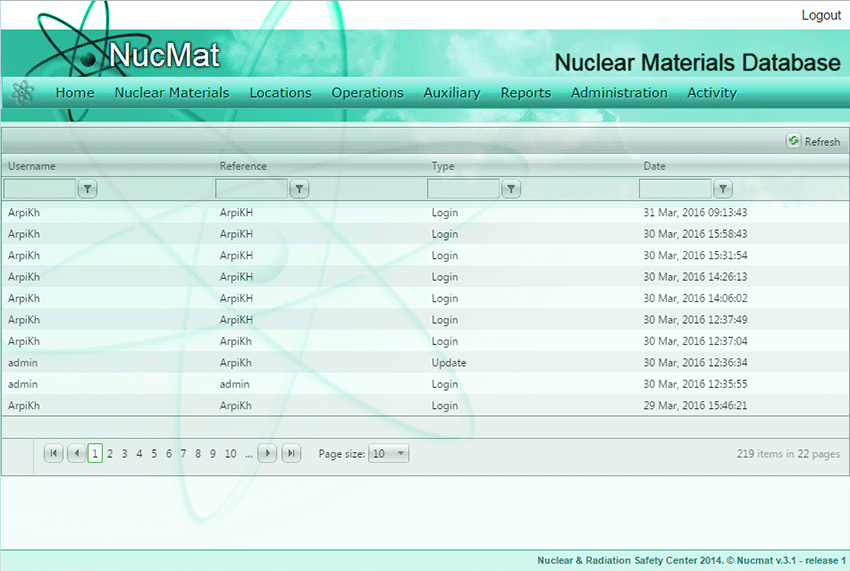
Task: Open the Date column filter icon
Action: point(723,189)
